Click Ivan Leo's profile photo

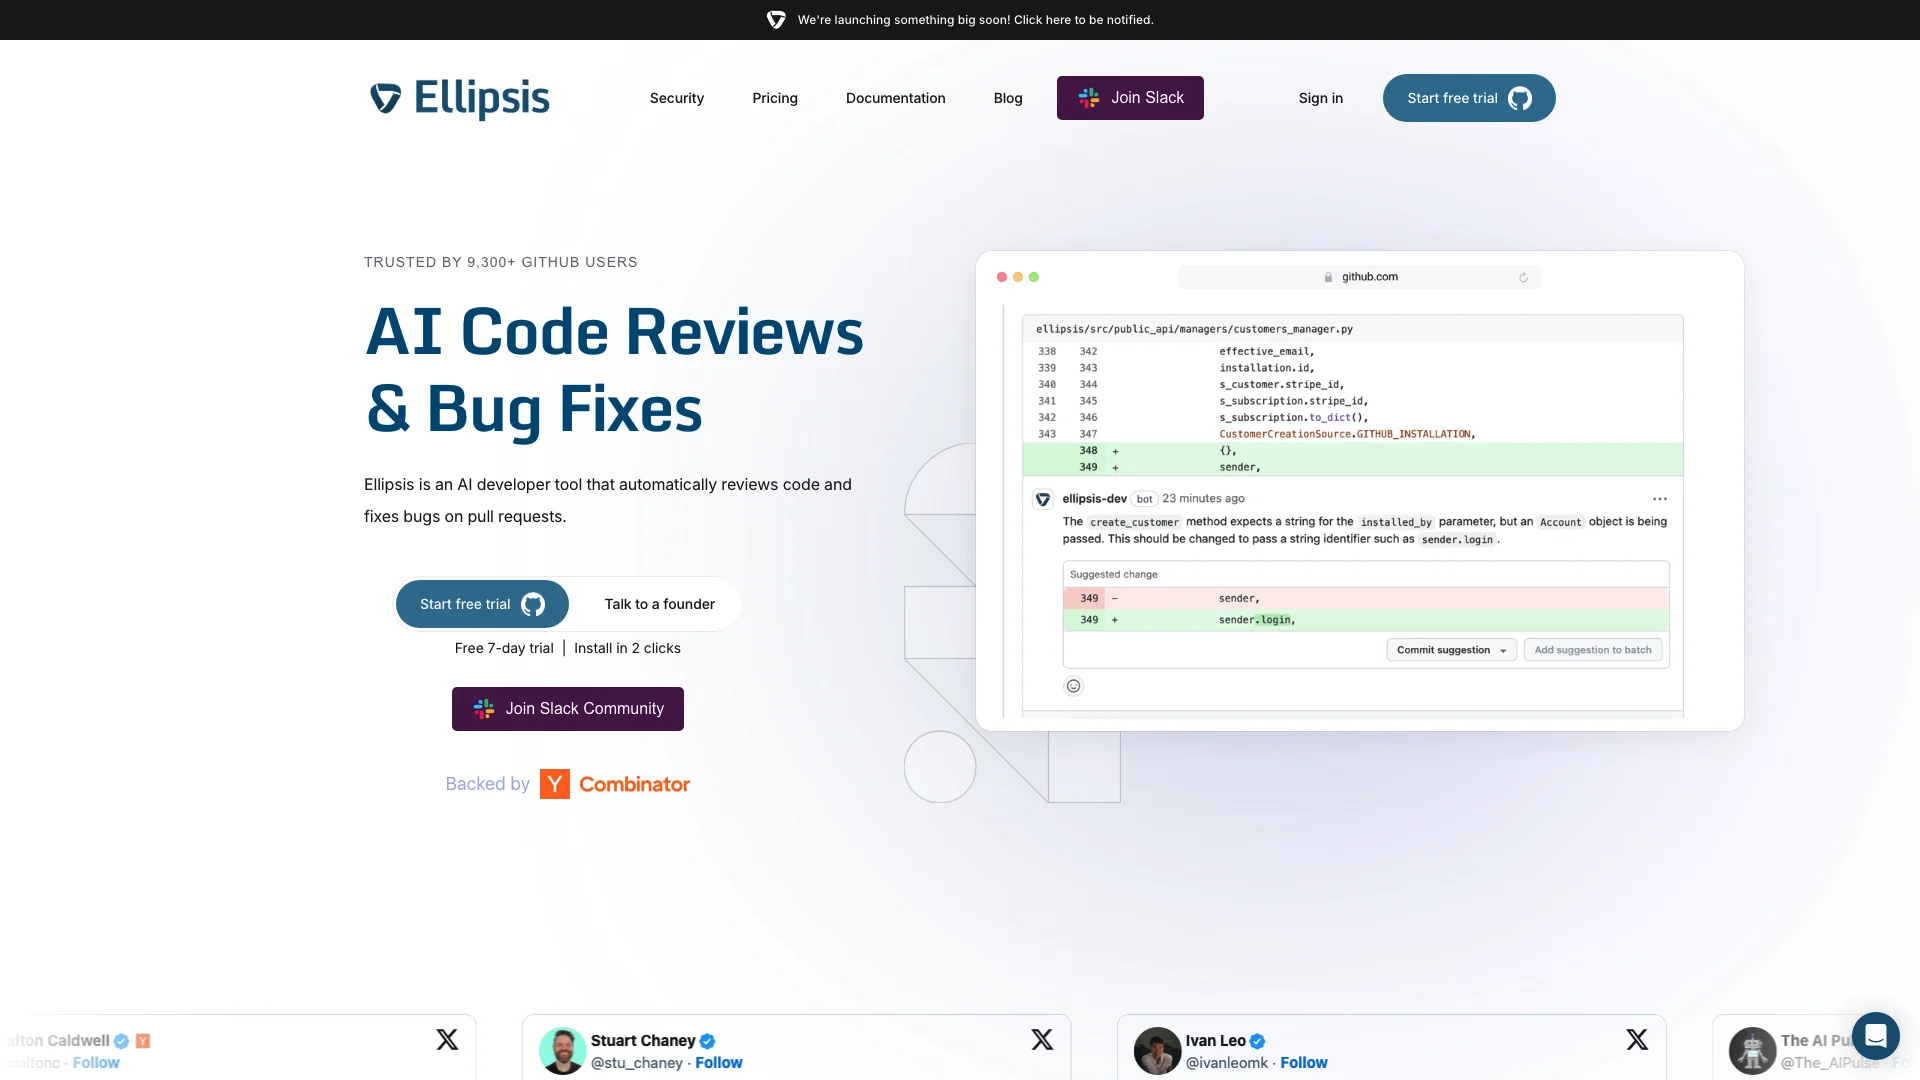coord(1157,1051)
